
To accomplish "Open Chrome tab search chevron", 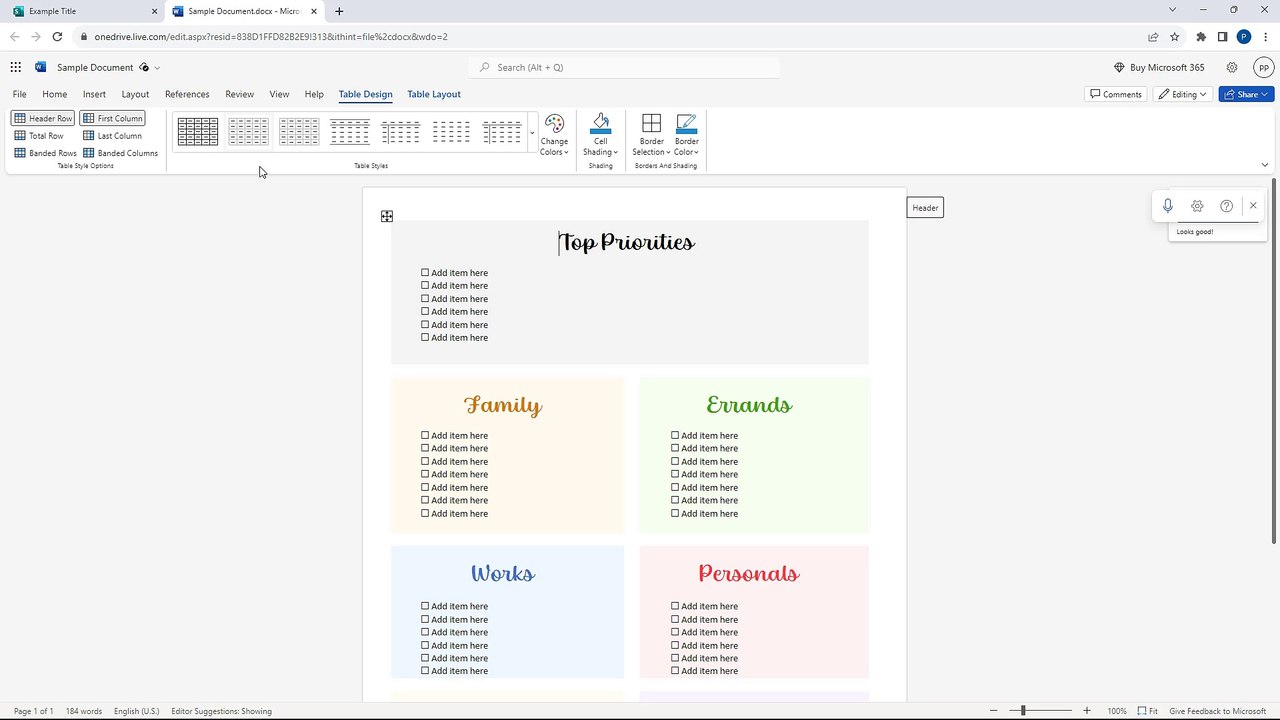I will pos(1172,10).
